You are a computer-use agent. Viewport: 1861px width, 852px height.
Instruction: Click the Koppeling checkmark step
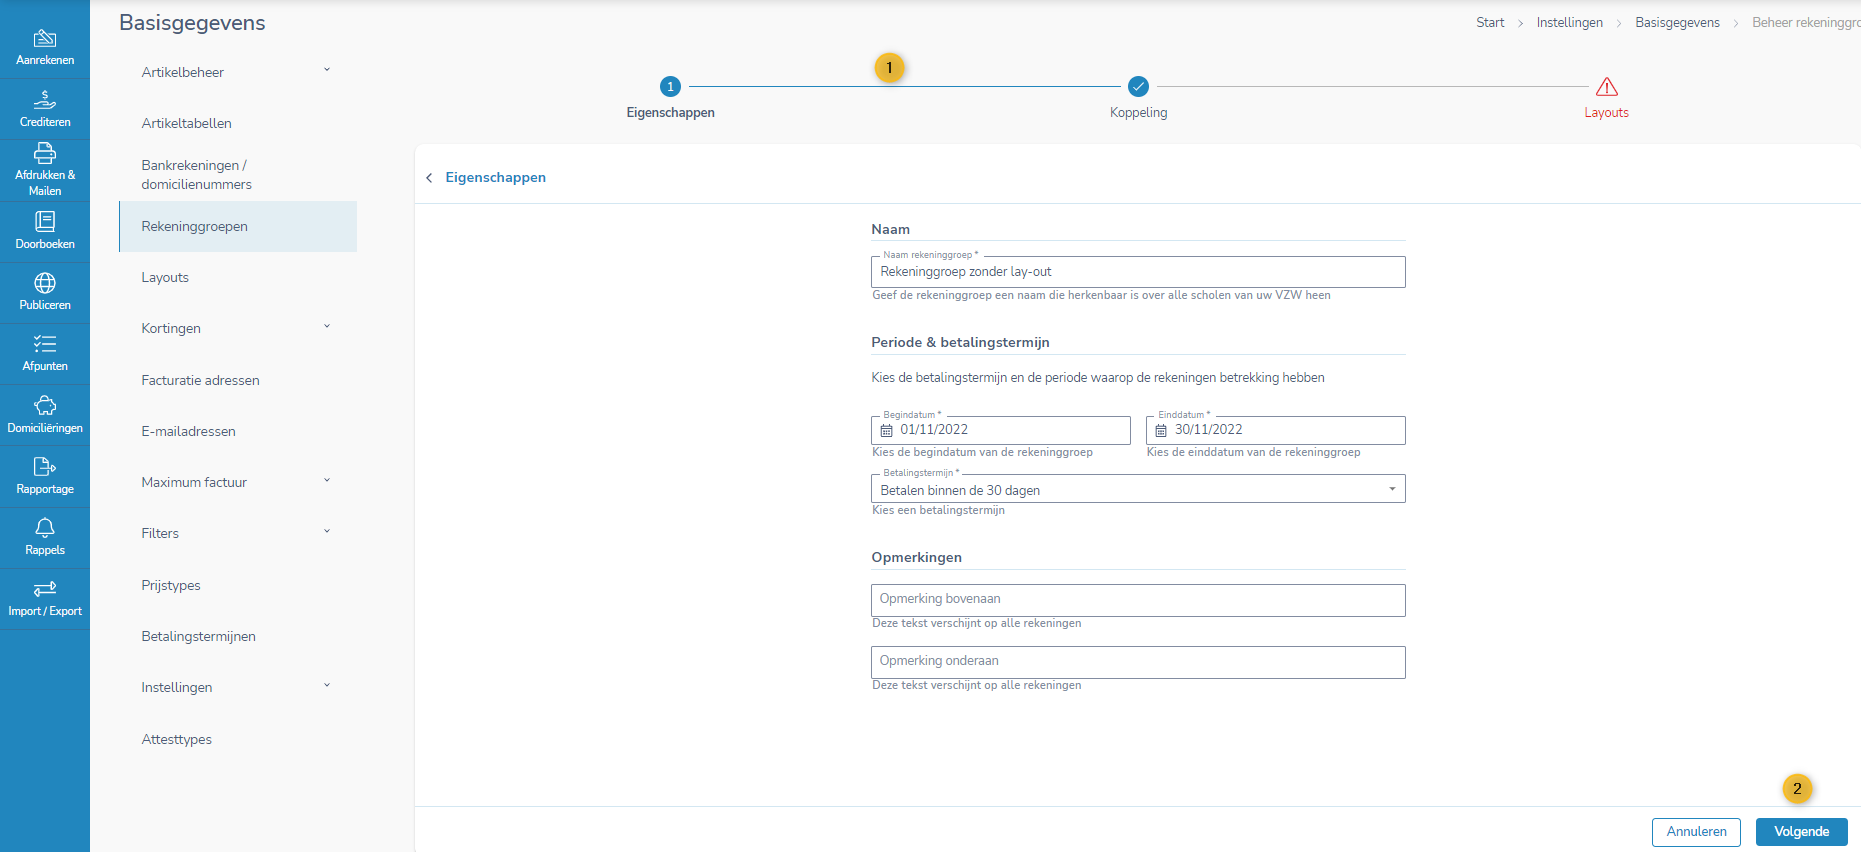(x=1138, y=86)
